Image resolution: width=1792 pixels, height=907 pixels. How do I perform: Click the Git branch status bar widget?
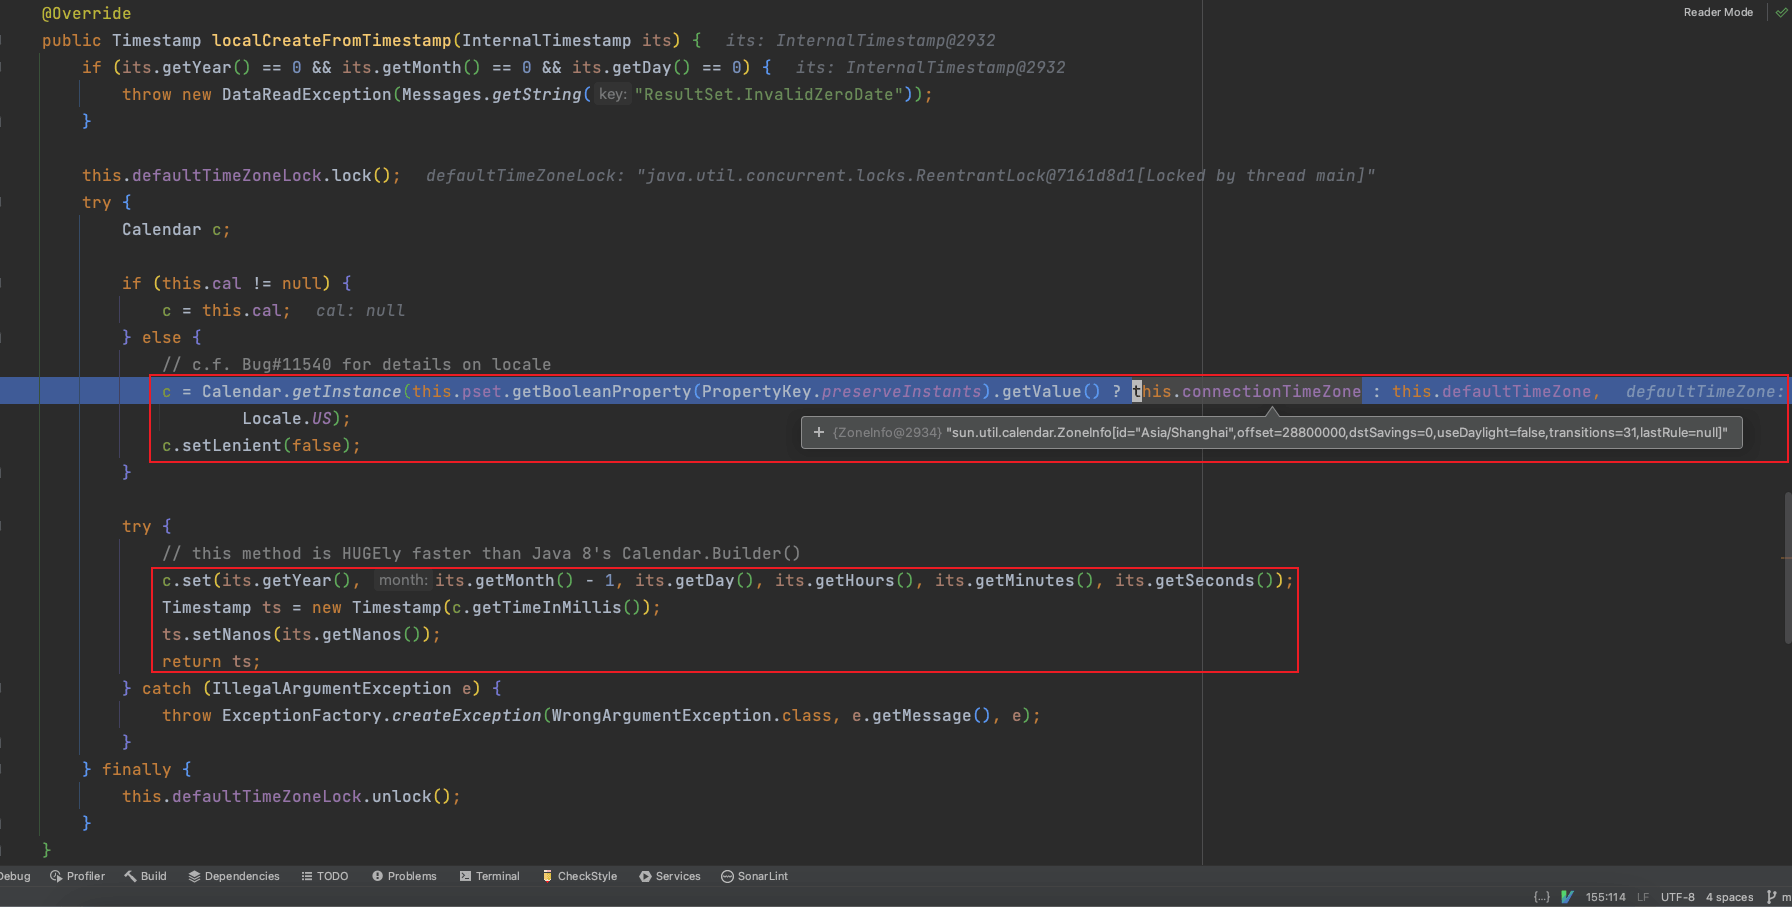click(x=1778, y=897)
